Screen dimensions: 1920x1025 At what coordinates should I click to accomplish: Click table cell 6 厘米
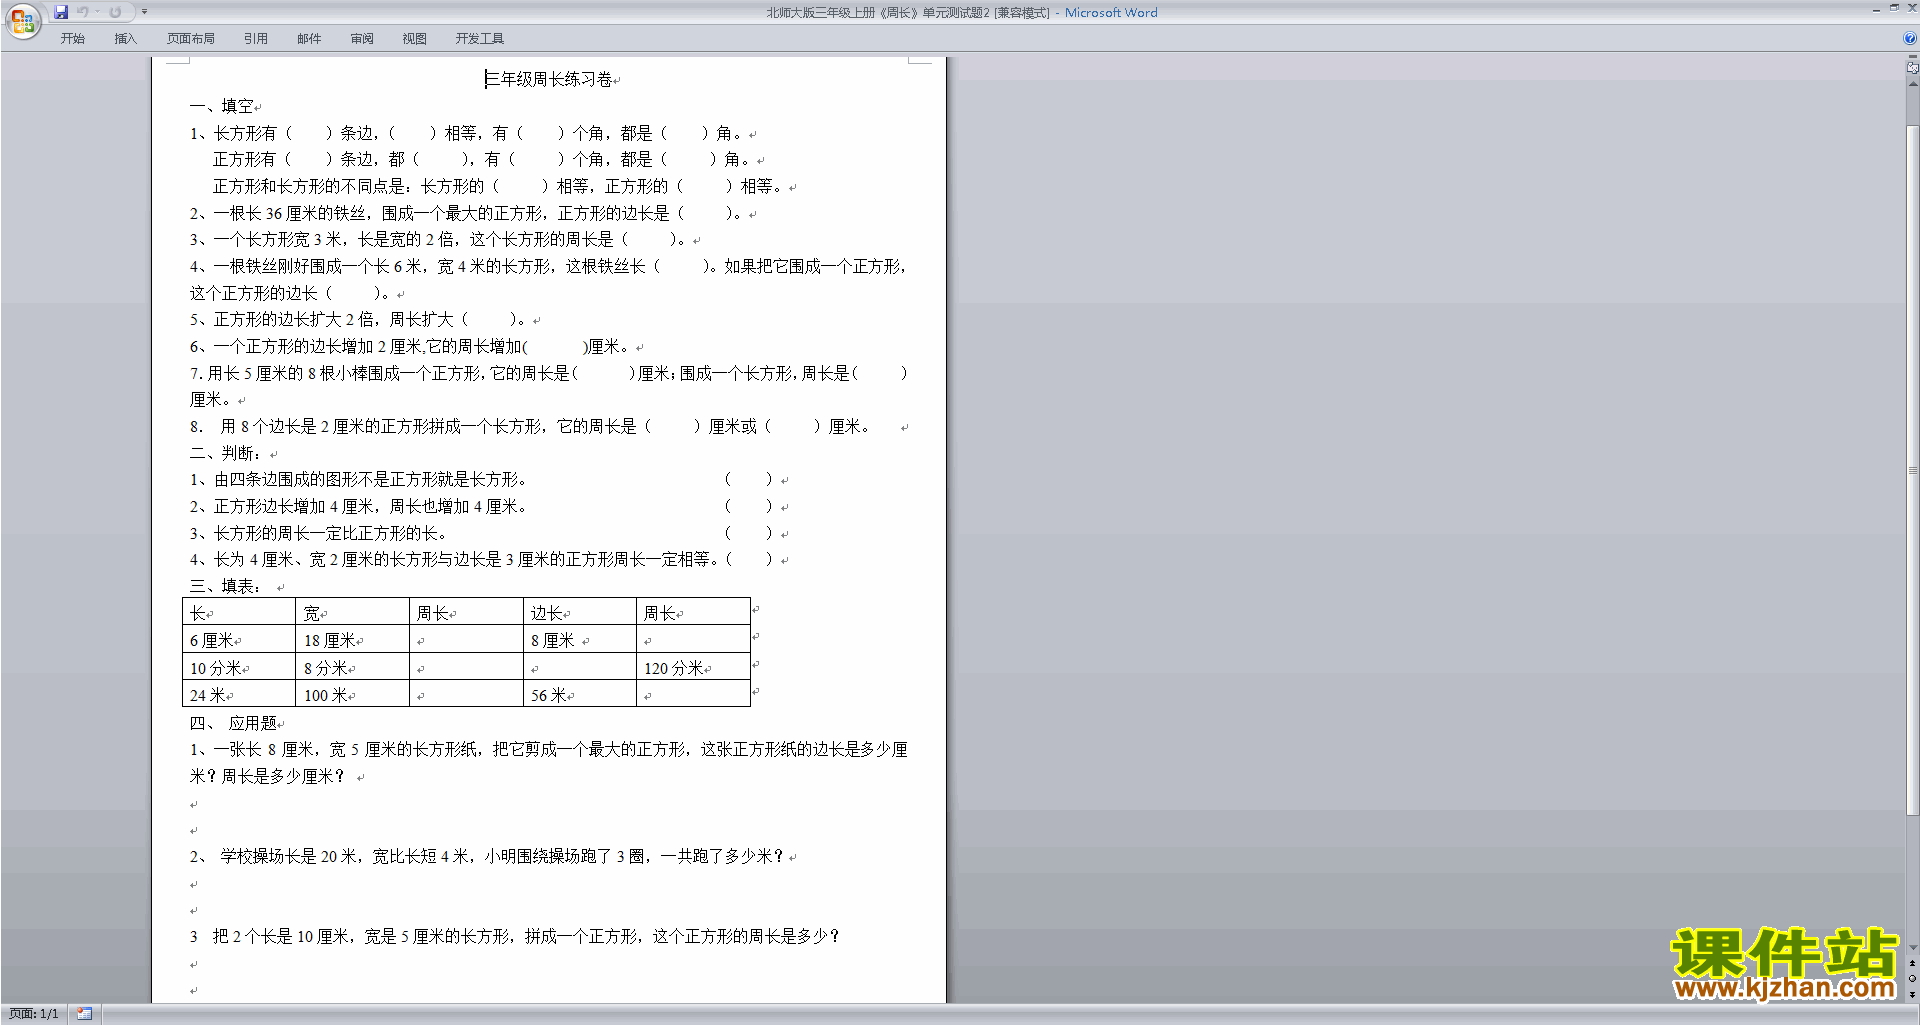point(238,640)
